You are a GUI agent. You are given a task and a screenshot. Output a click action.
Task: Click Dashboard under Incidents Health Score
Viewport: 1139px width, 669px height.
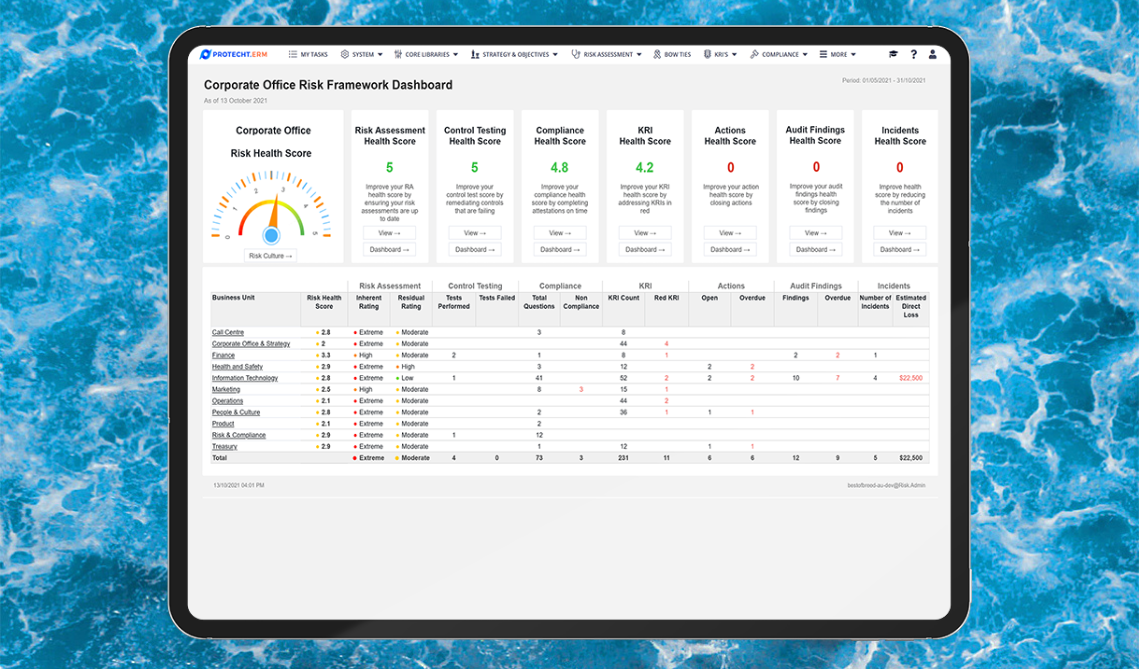[x=899, y=250]
